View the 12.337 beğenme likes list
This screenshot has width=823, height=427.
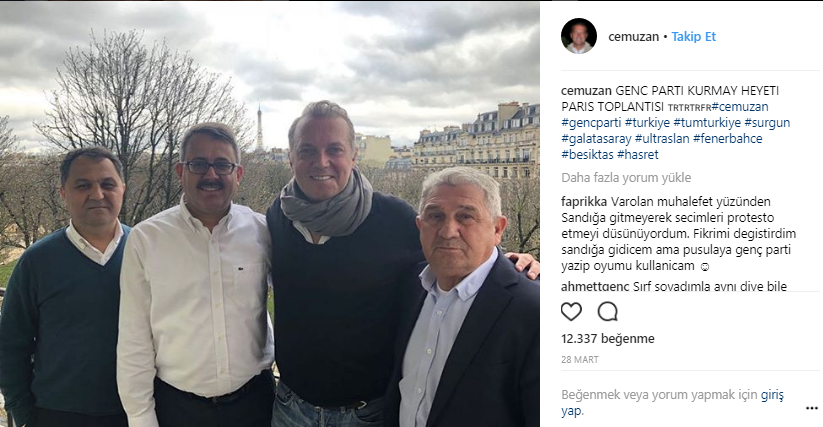608,339
